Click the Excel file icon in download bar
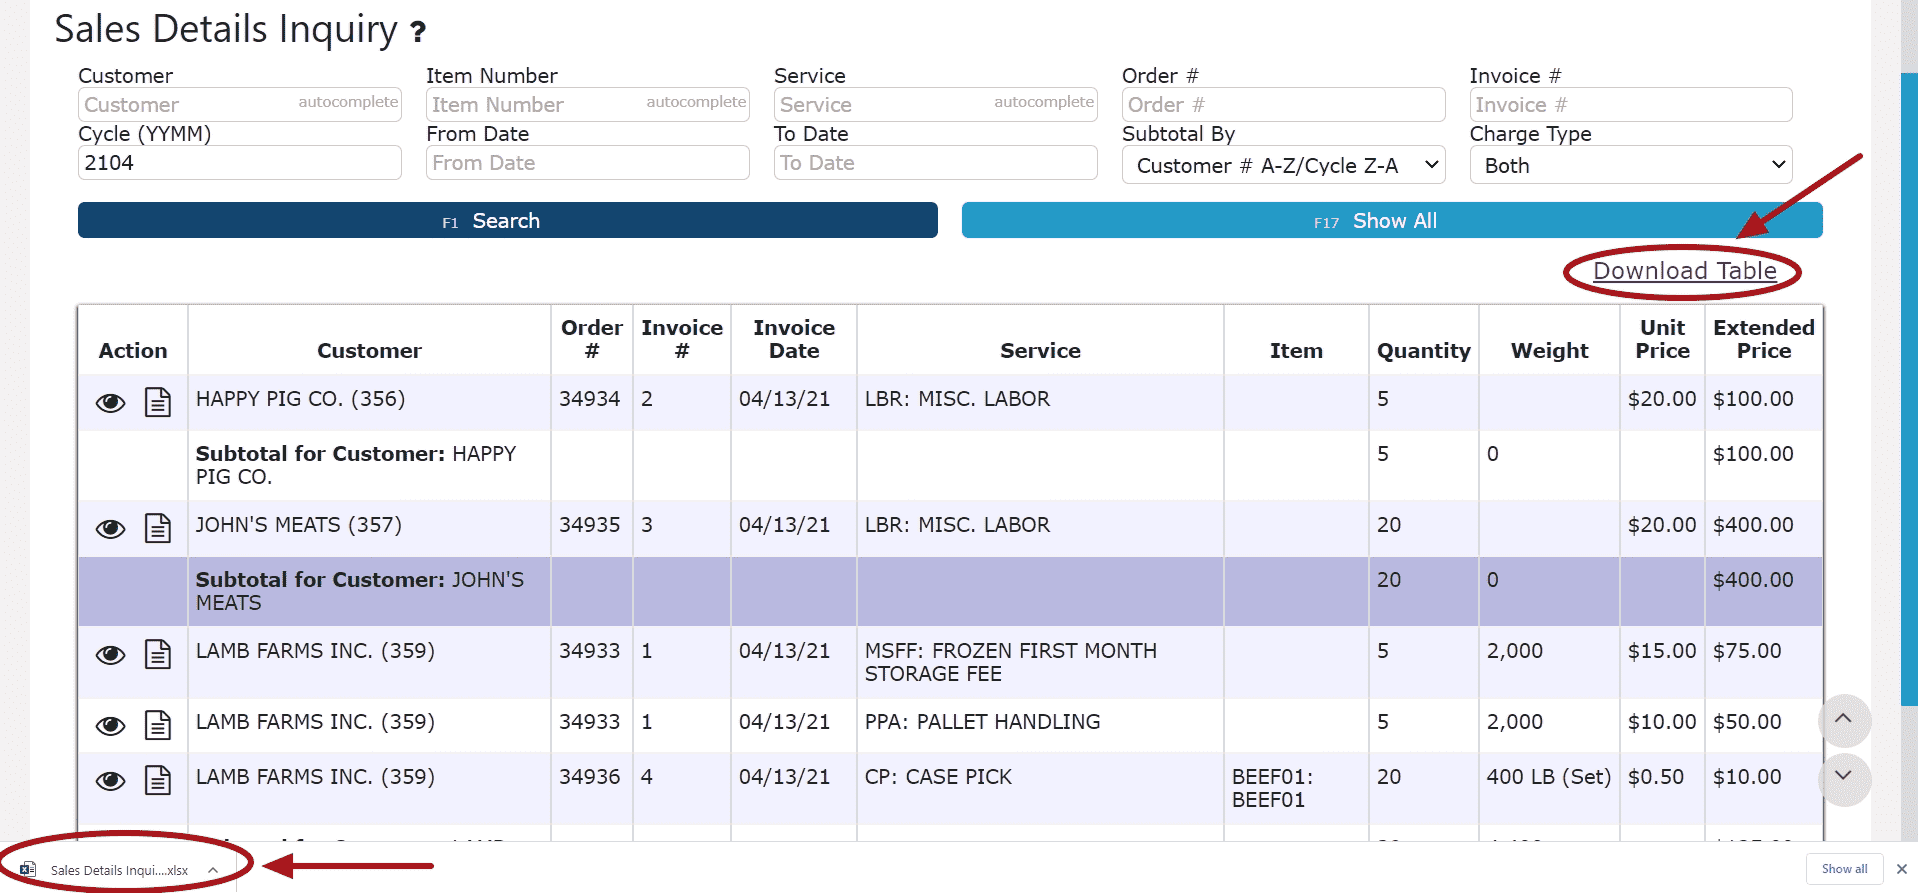The height and width of the screenshot is (893, 1918). coord(28,870)
